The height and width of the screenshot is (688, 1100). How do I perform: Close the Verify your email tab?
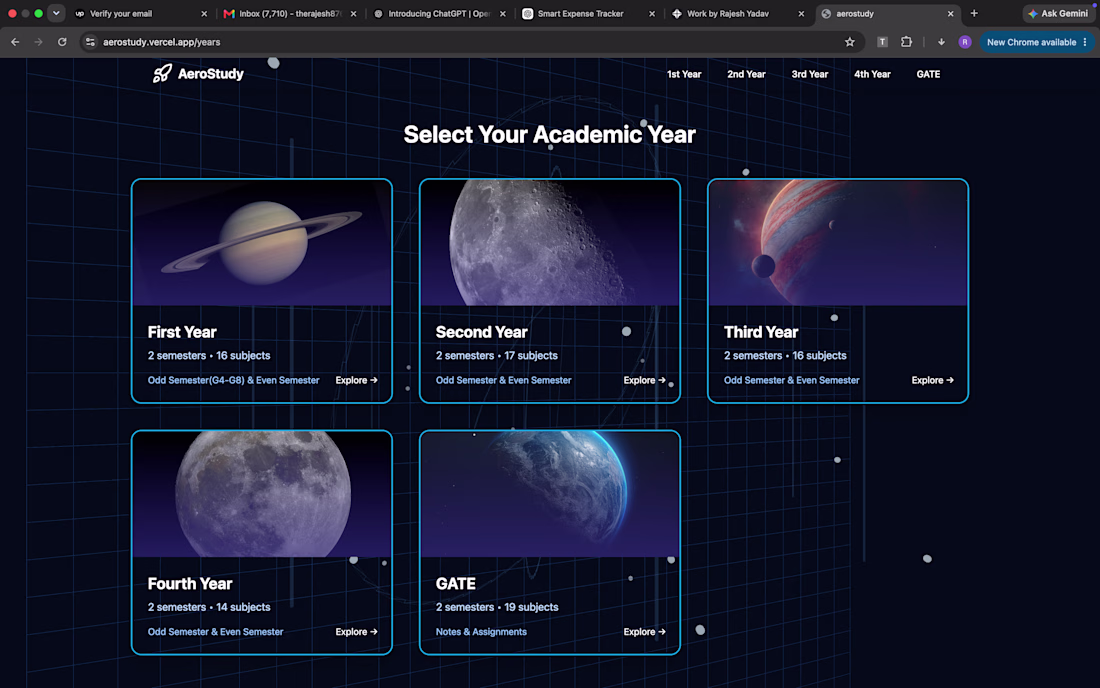pyautogui.click(x=204, y=13)
